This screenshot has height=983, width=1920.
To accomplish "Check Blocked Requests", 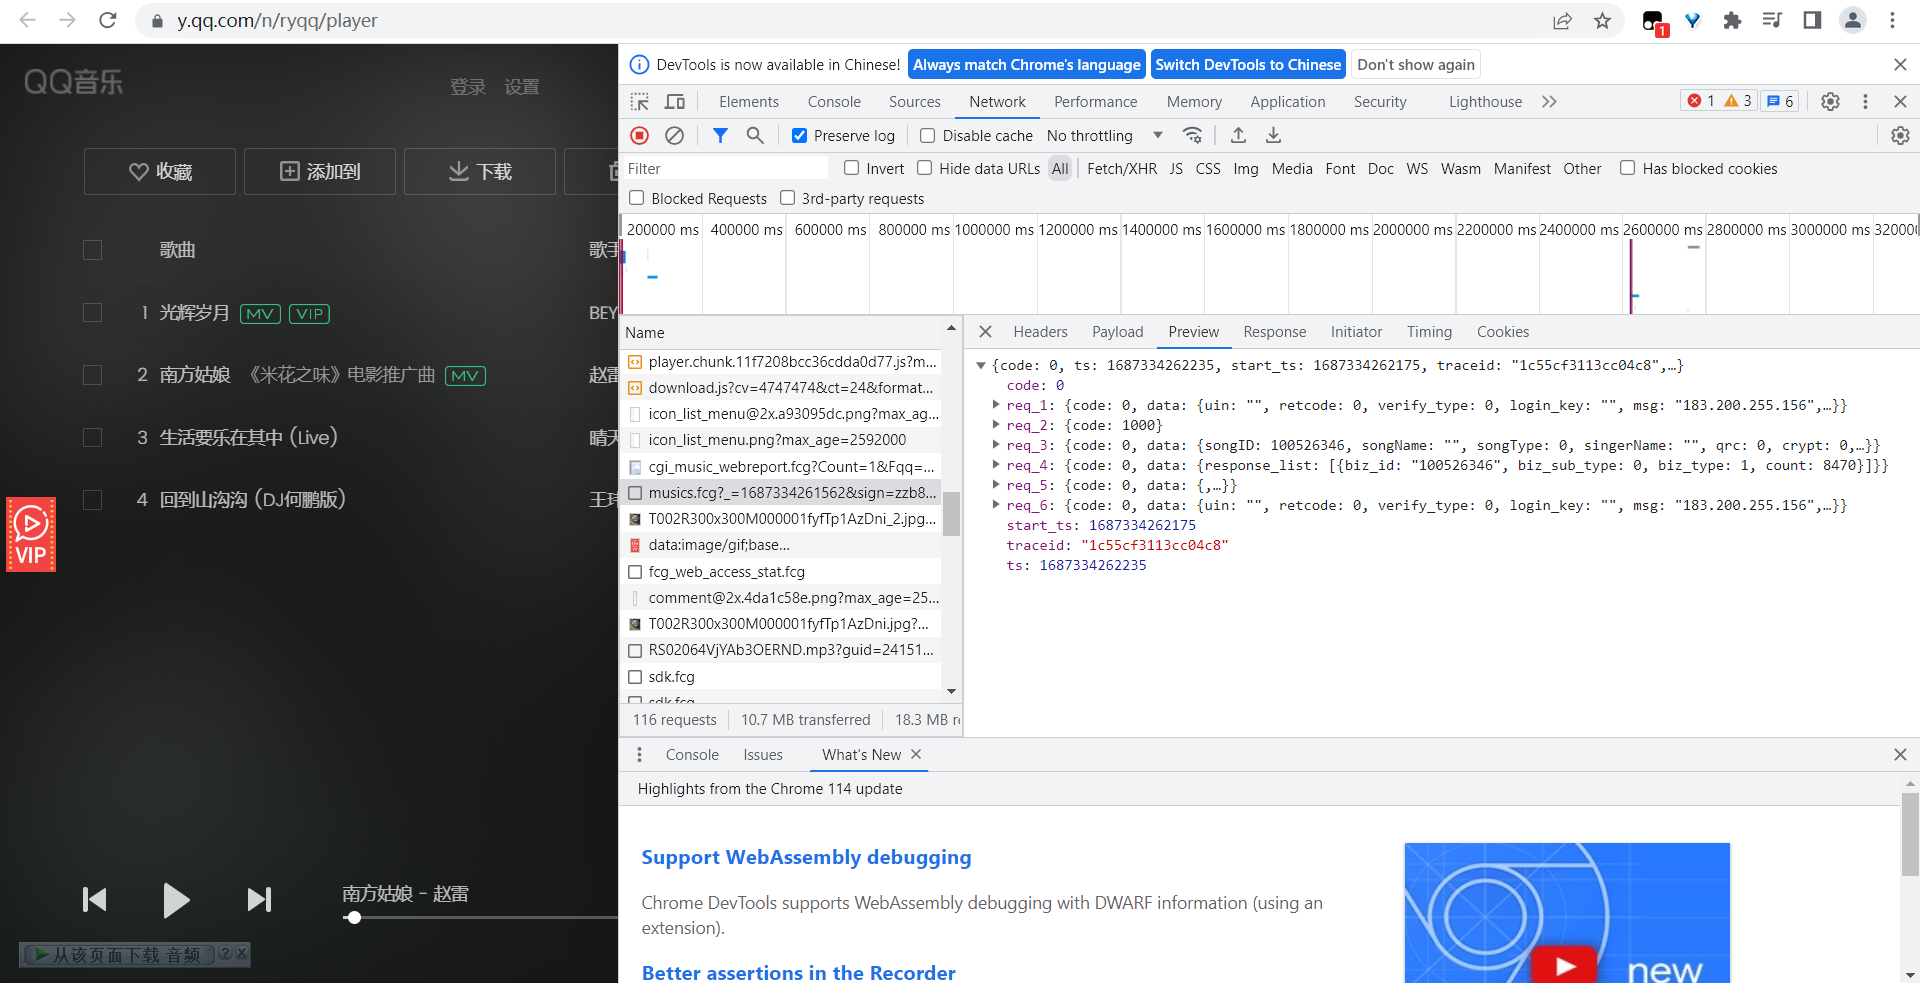I will pyautogui.click(x=636, y=198).
